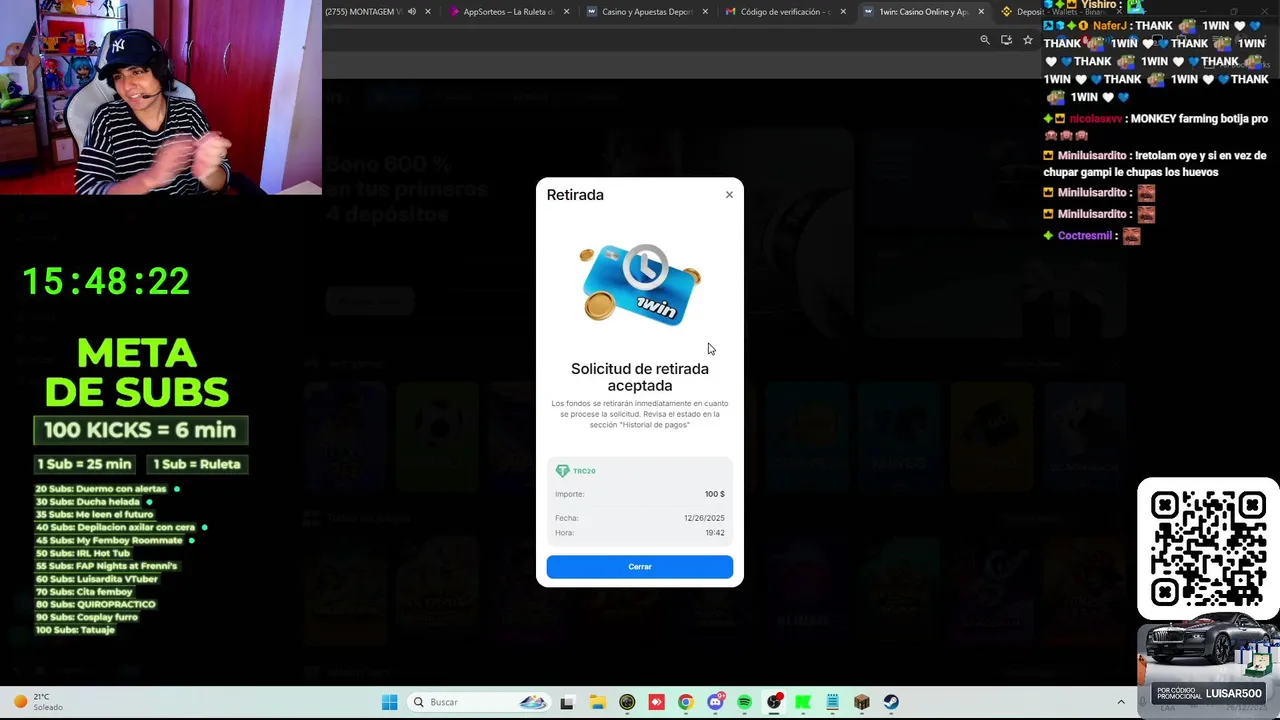This screenshot has height=720, width=1280.
Task: Open File Explorer from the taskbar
Action: coord(597,702)
